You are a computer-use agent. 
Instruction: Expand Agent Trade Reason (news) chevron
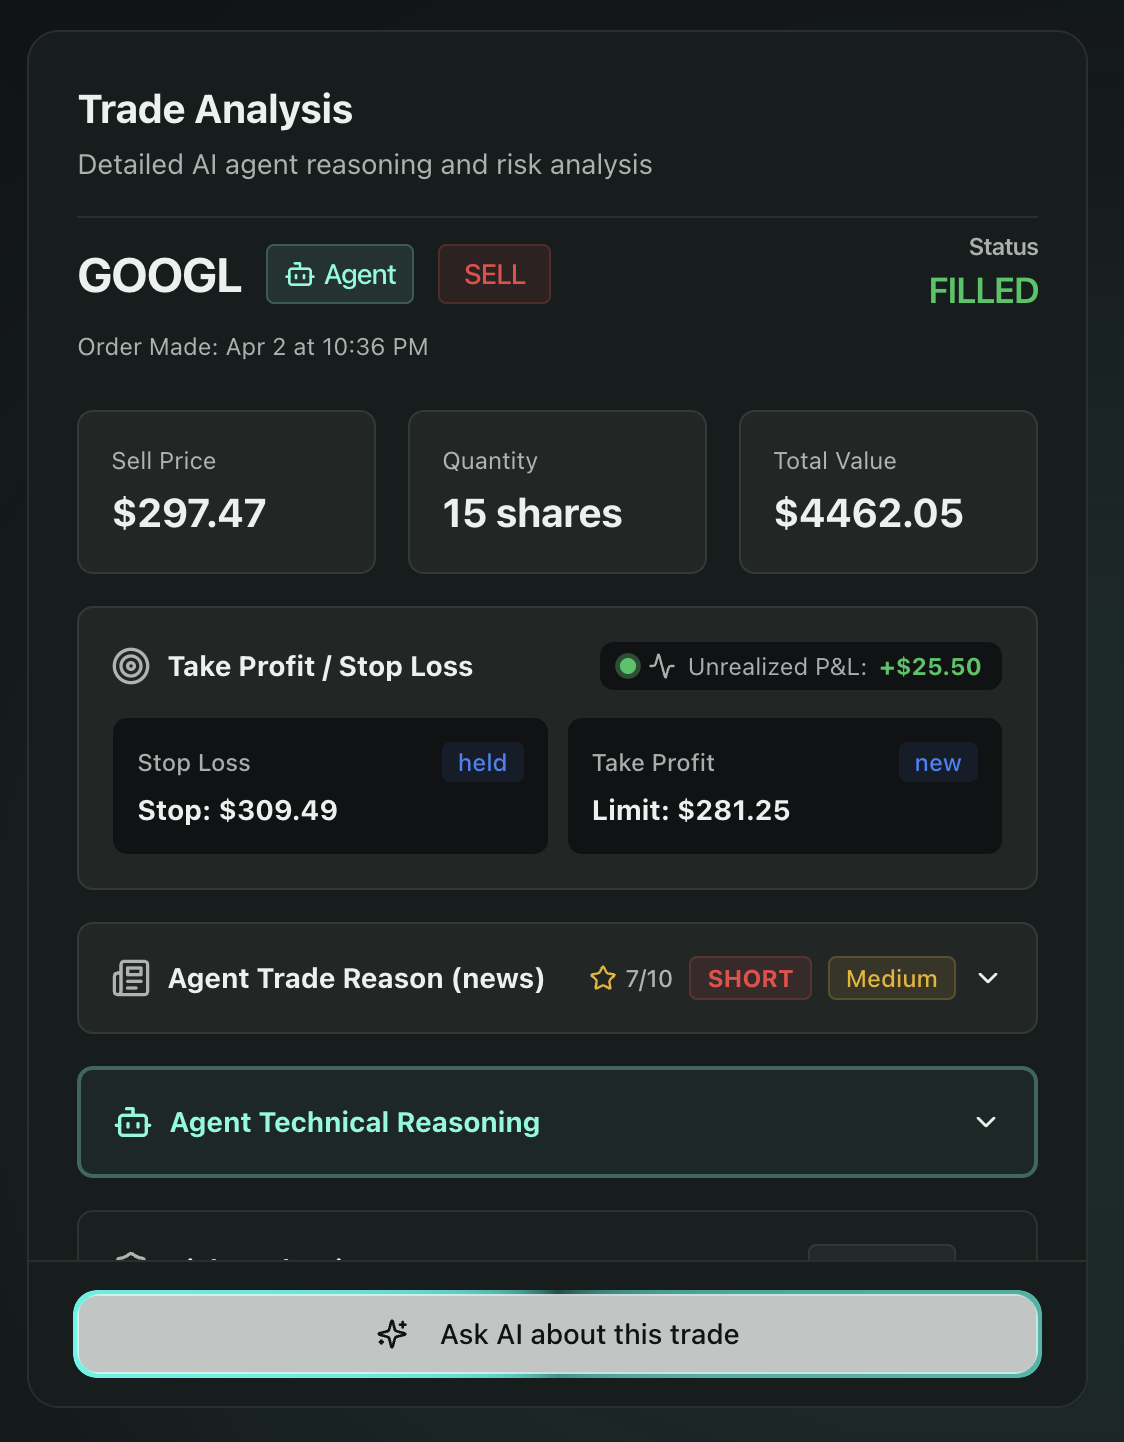click(x=988, y=978)
